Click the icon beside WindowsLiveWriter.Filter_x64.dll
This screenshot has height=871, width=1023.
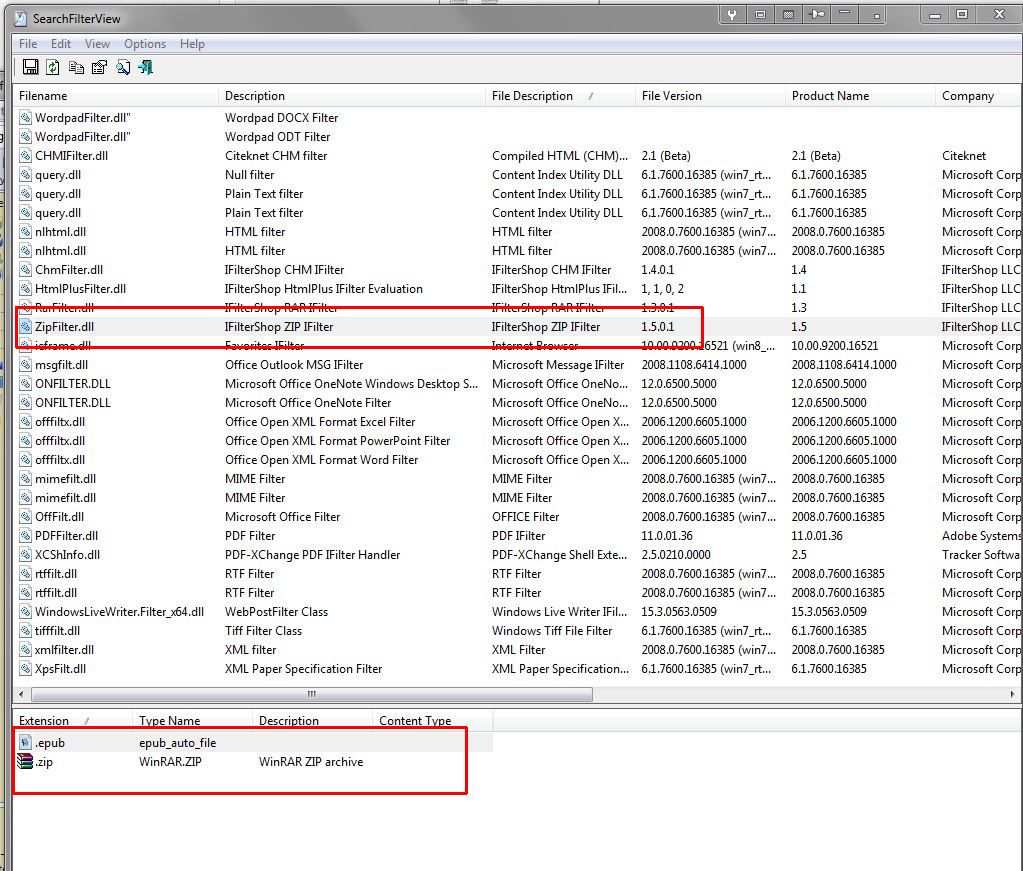[x=25, y=611]
